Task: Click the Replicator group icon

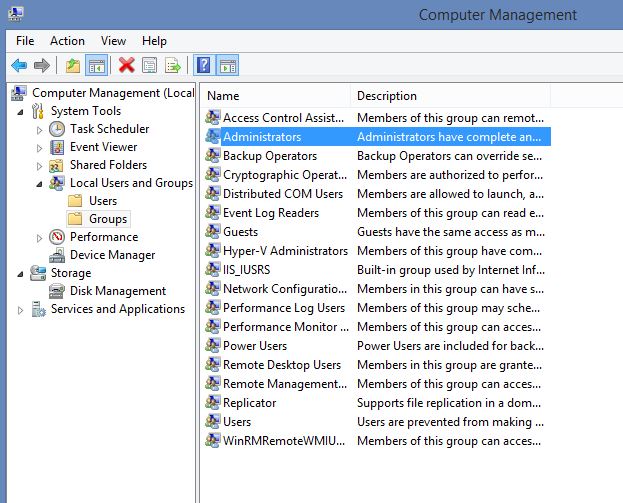Action: (x=213, y=403)
